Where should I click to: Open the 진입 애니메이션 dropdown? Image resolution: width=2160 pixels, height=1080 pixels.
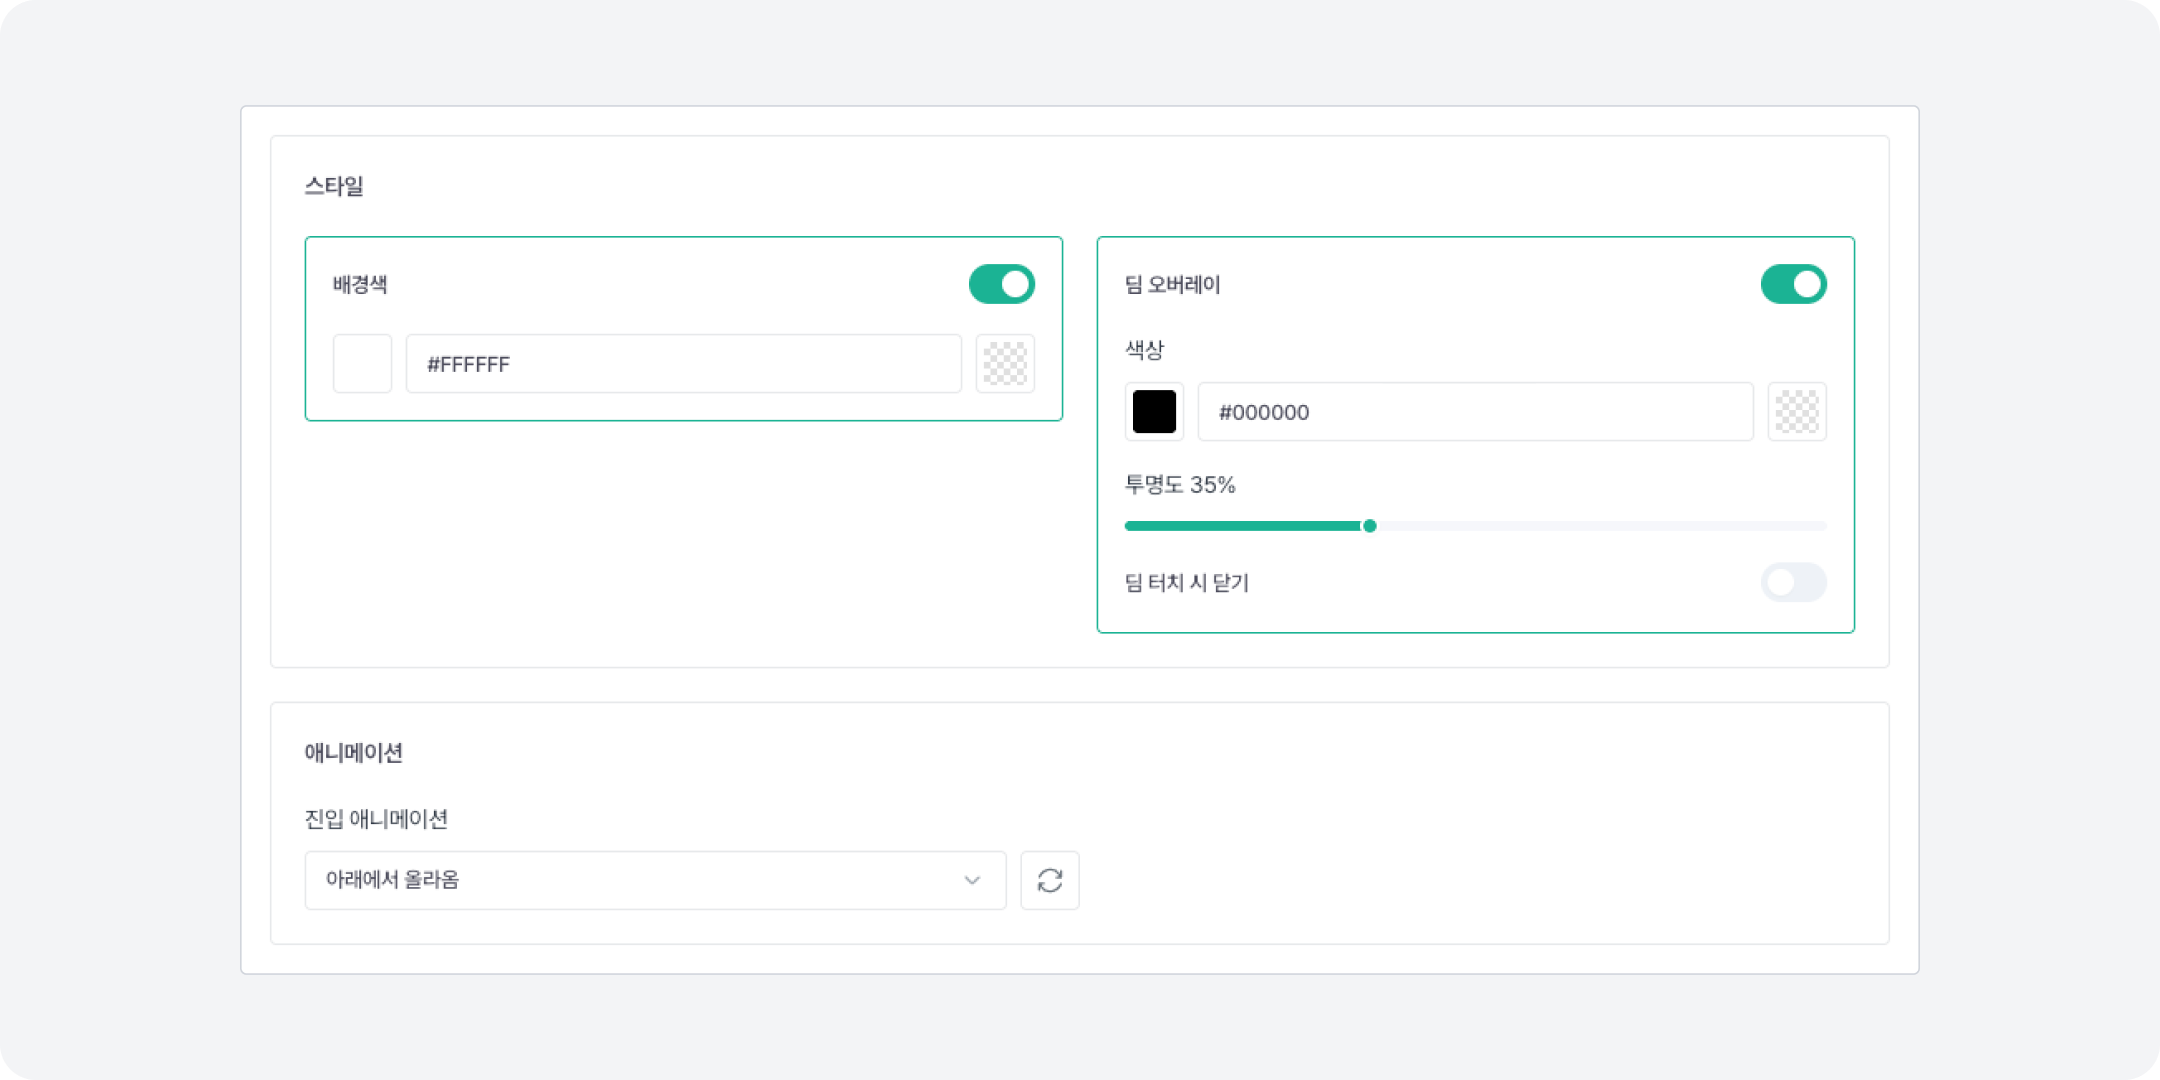pos(656,880)
